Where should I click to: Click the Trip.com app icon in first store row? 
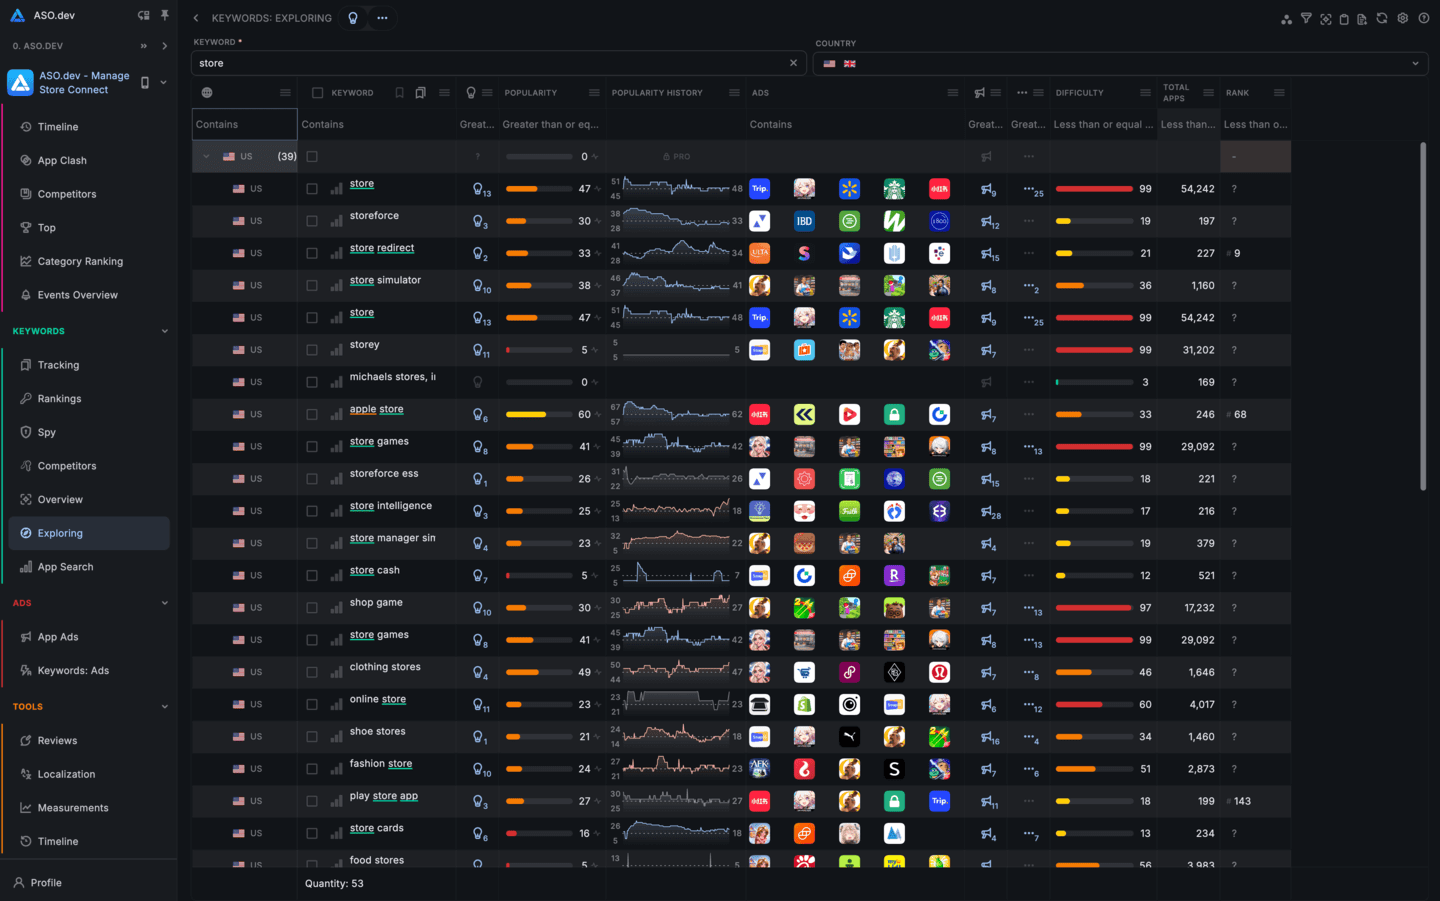pos(760,189)
